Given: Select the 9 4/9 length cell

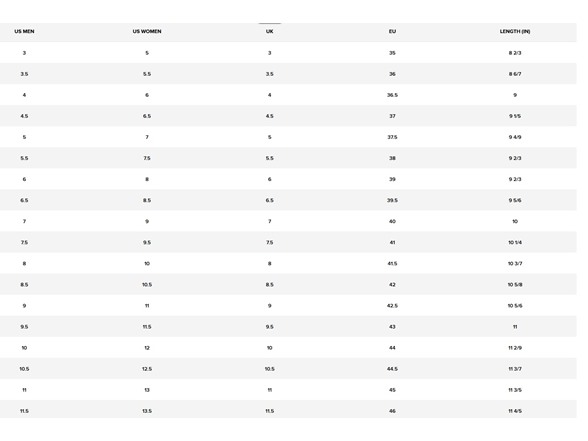Looking at the screenshot, I should (x=515, y=137).
